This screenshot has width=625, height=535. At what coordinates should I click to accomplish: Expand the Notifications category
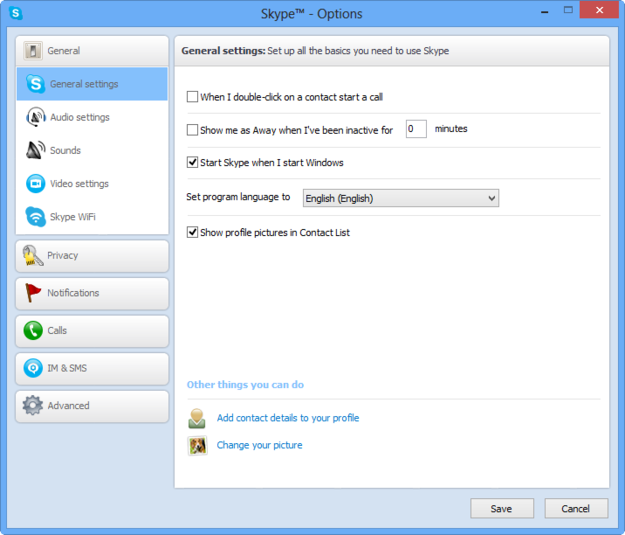[x=92, y=293]
